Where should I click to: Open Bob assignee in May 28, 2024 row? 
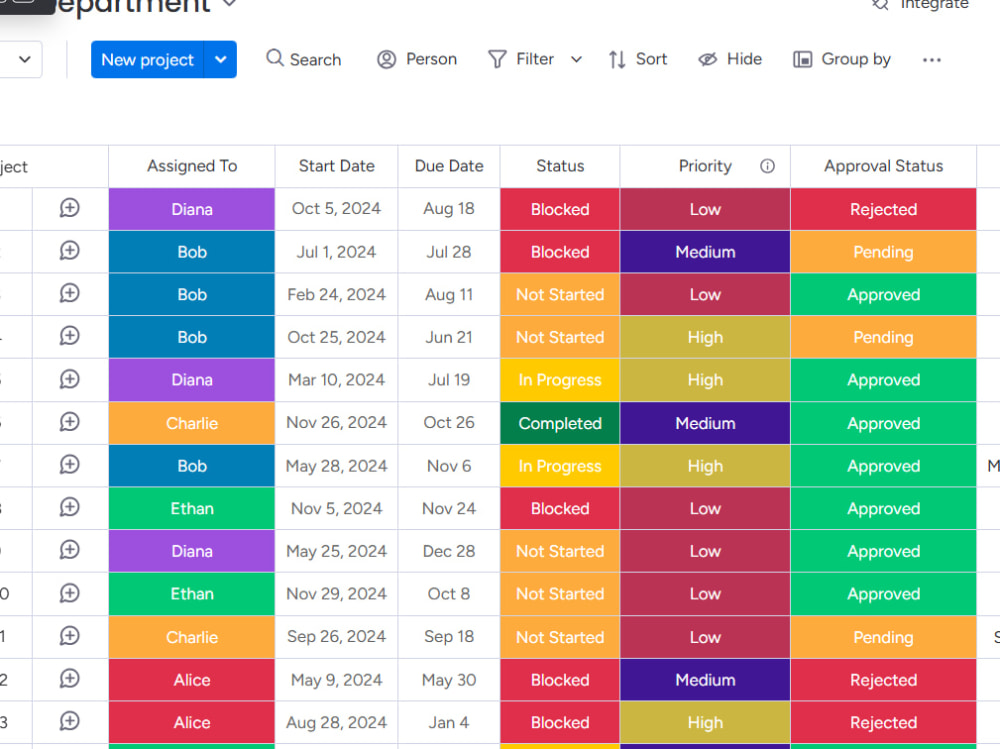192,466
